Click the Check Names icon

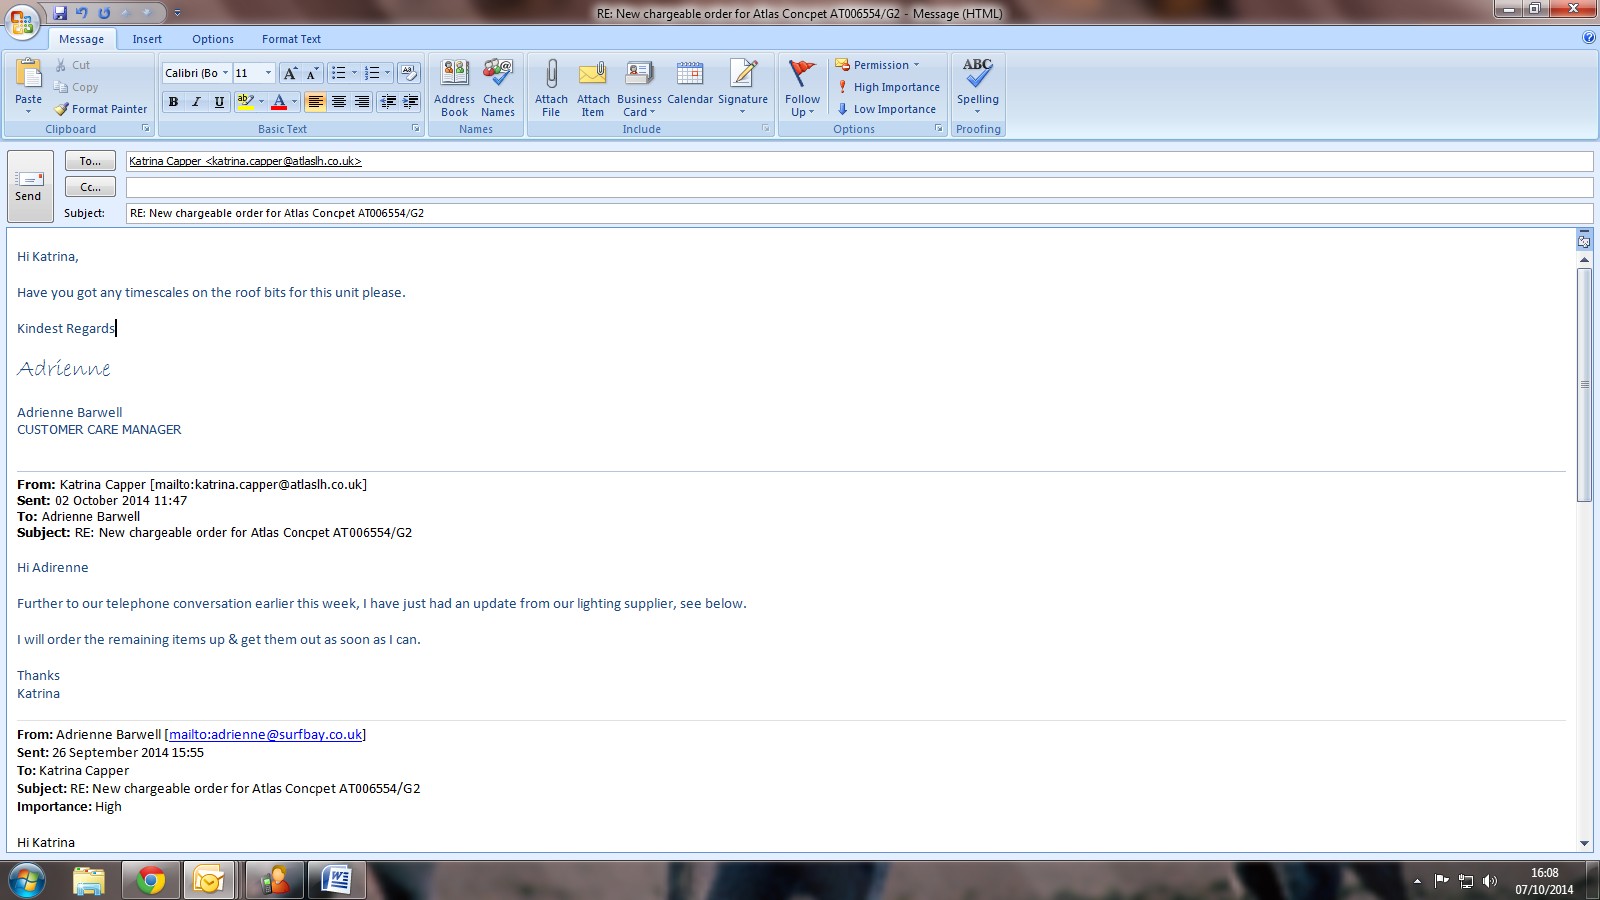click(x=498, y=74)
